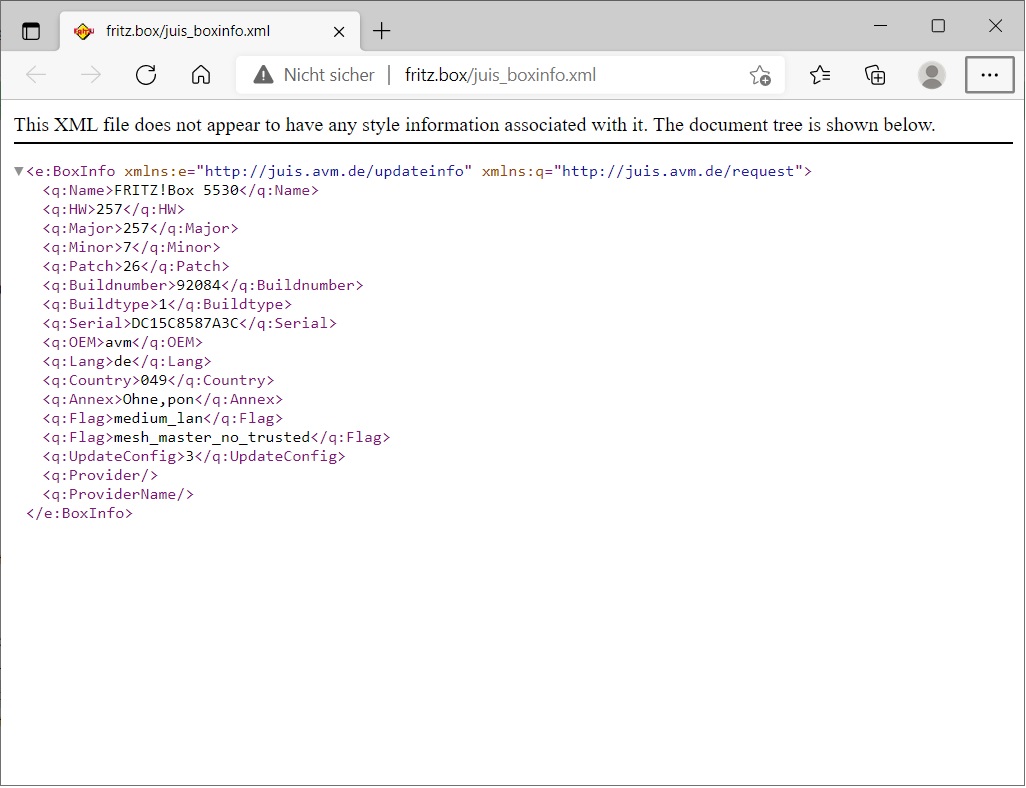Close the fritz.box/juis_boxinfo.xml tab

[x=339, y=31]
